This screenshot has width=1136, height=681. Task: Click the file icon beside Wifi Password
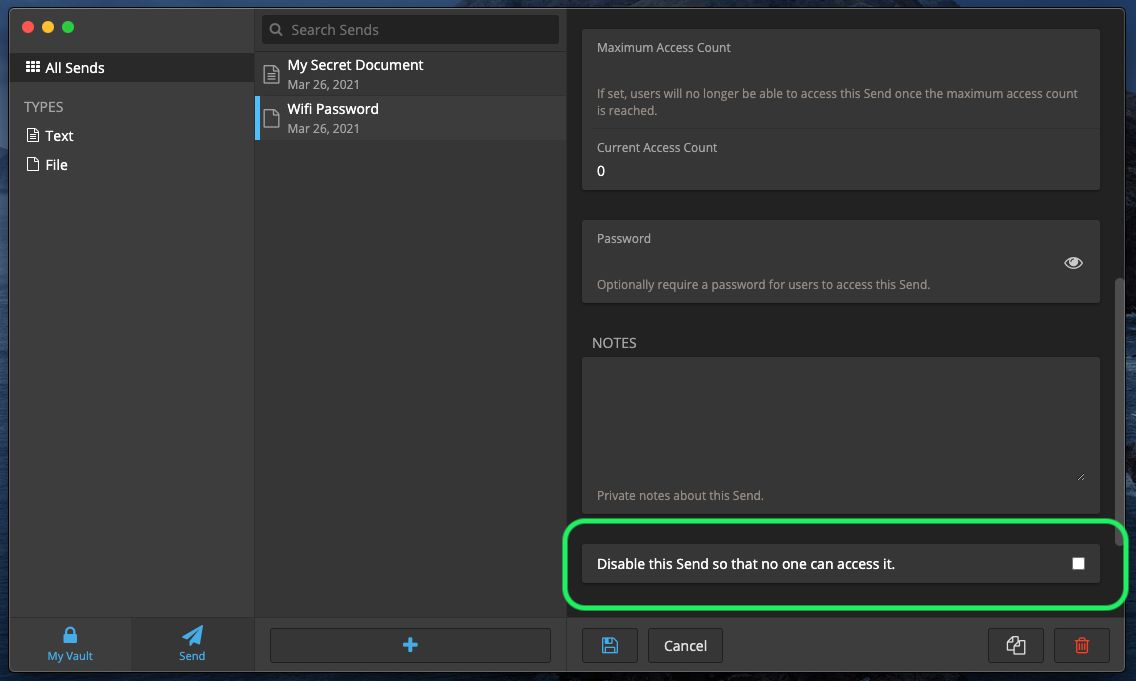tap(271, 118)
